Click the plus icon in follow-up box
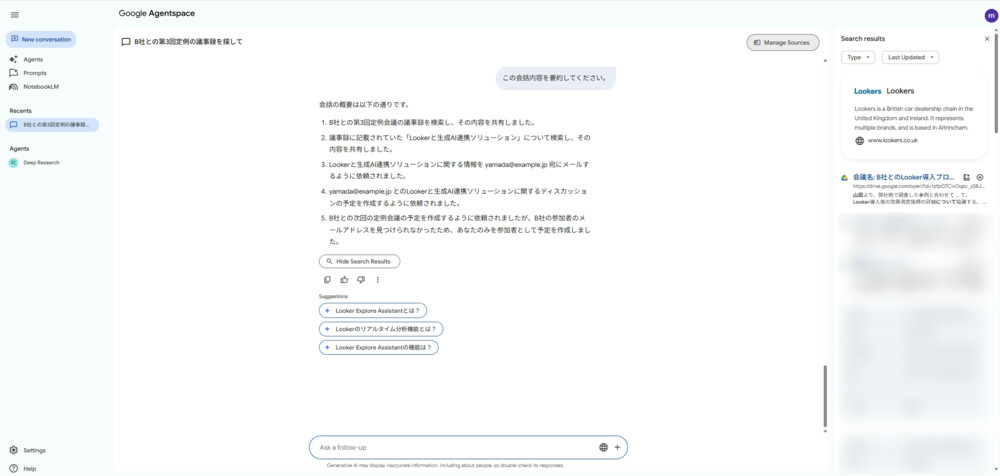This screenshot has height=476, width=1000. click(617, 447)
